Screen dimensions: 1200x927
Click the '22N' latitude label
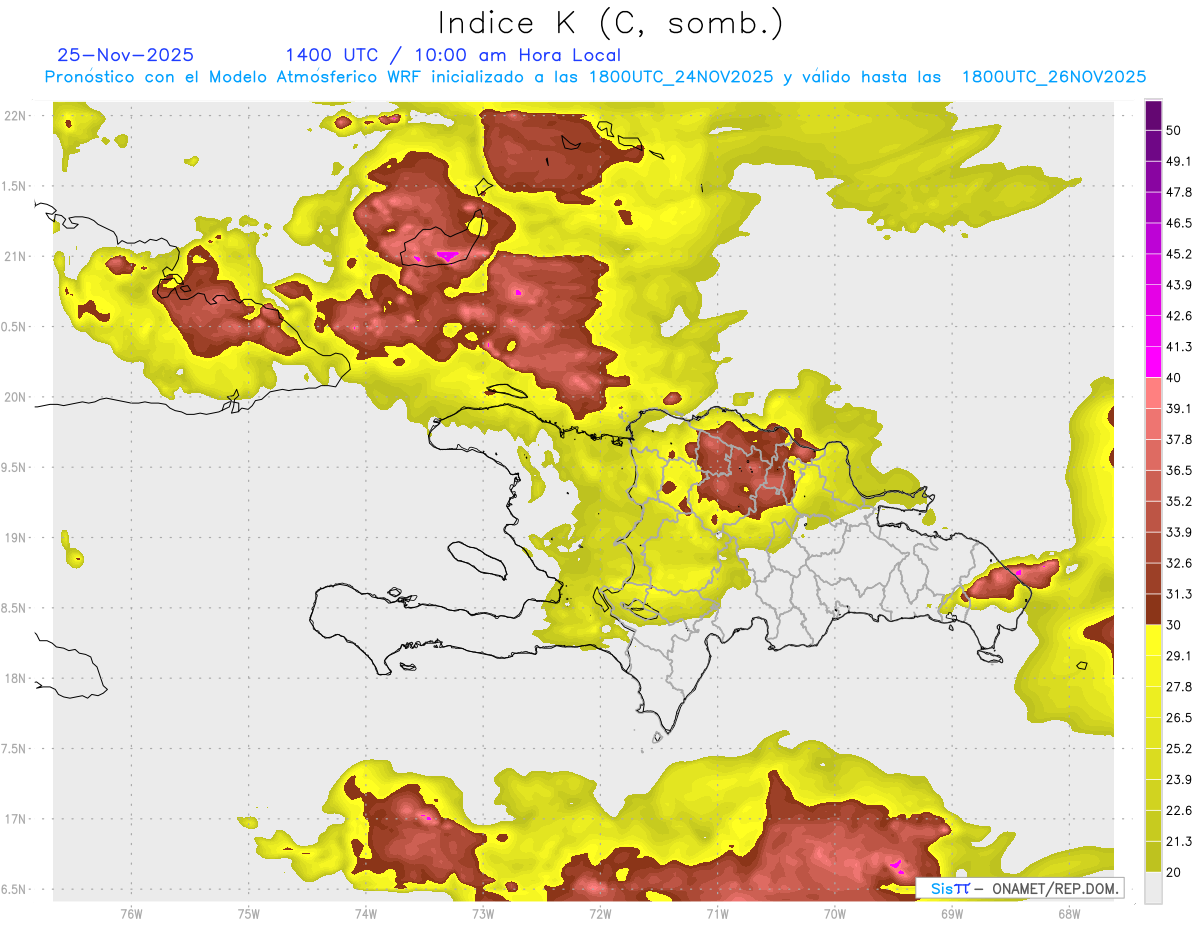click(x=17, y=116)
